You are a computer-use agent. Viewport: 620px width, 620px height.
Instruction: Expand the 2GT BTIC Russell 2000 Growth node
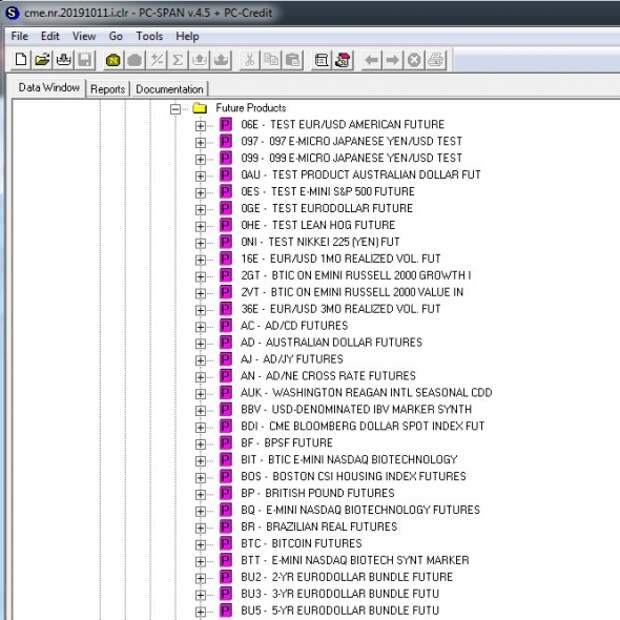[x=200, y=276]
